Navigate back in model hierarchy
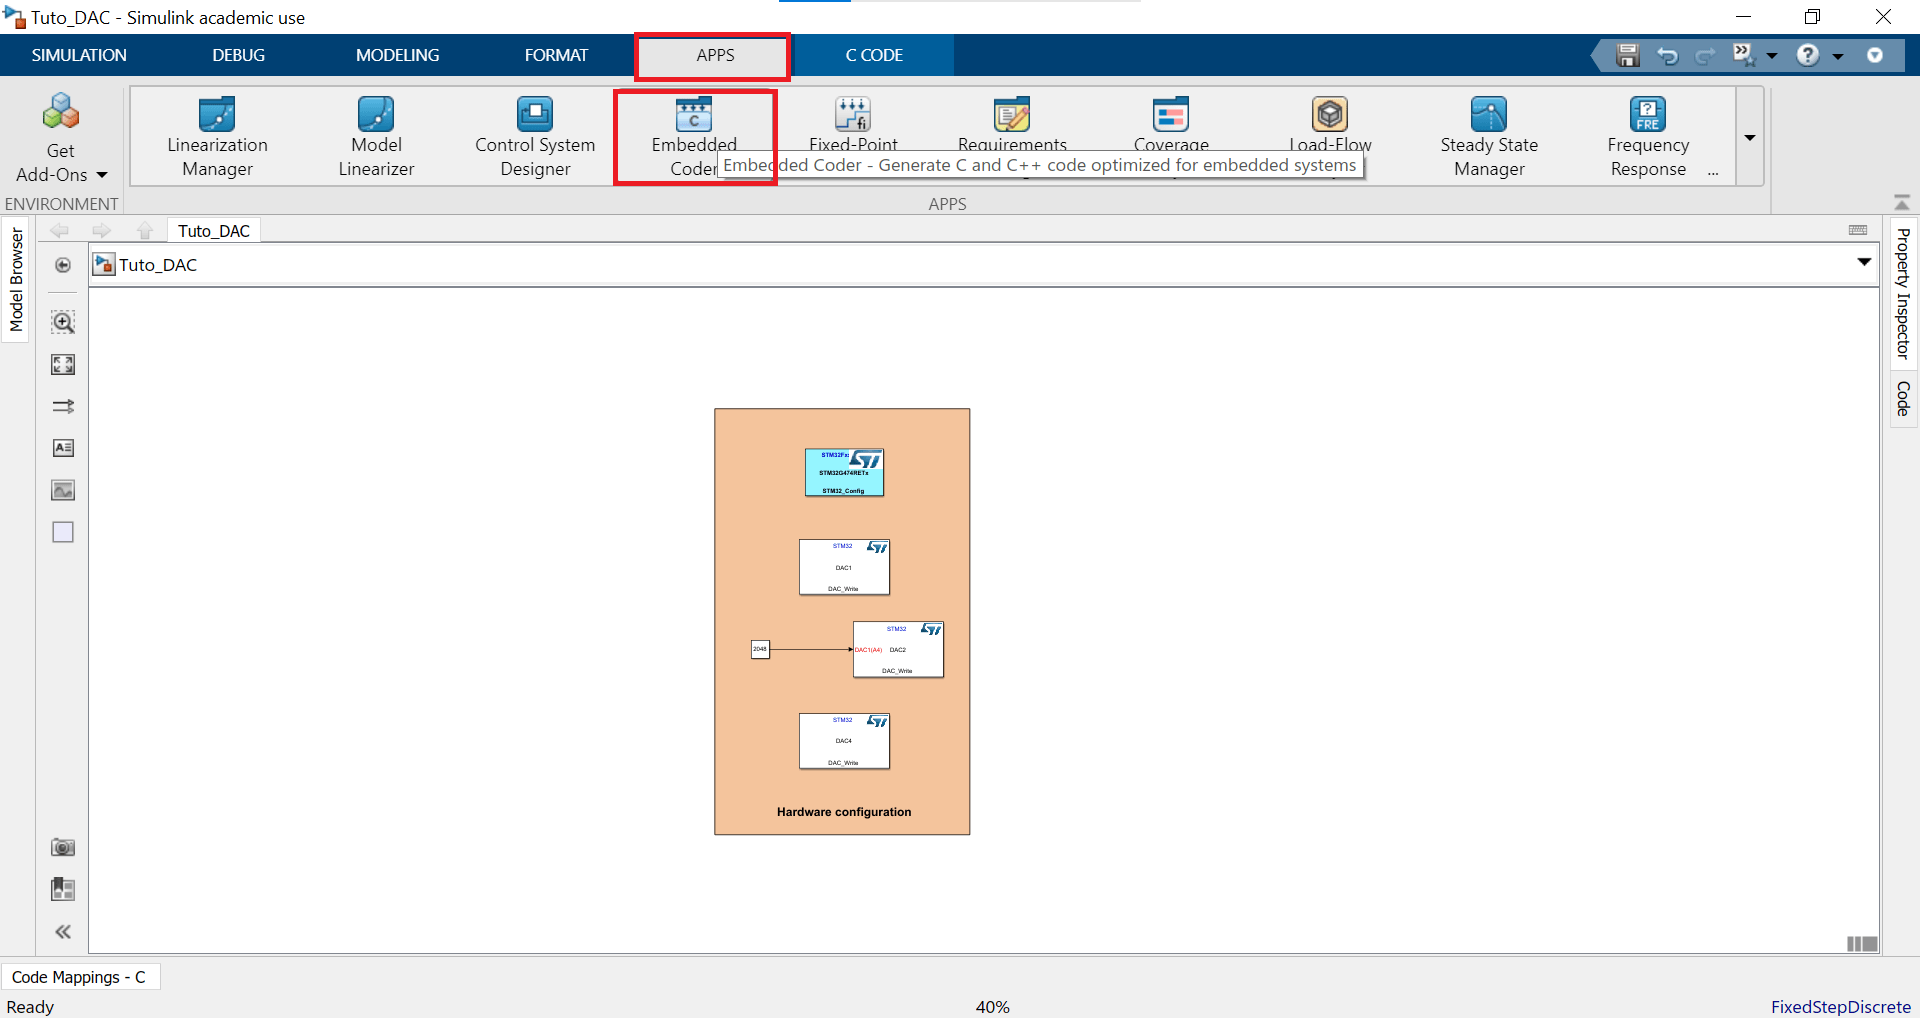Screen dimensions: 1920x1018 pos(60,231)
